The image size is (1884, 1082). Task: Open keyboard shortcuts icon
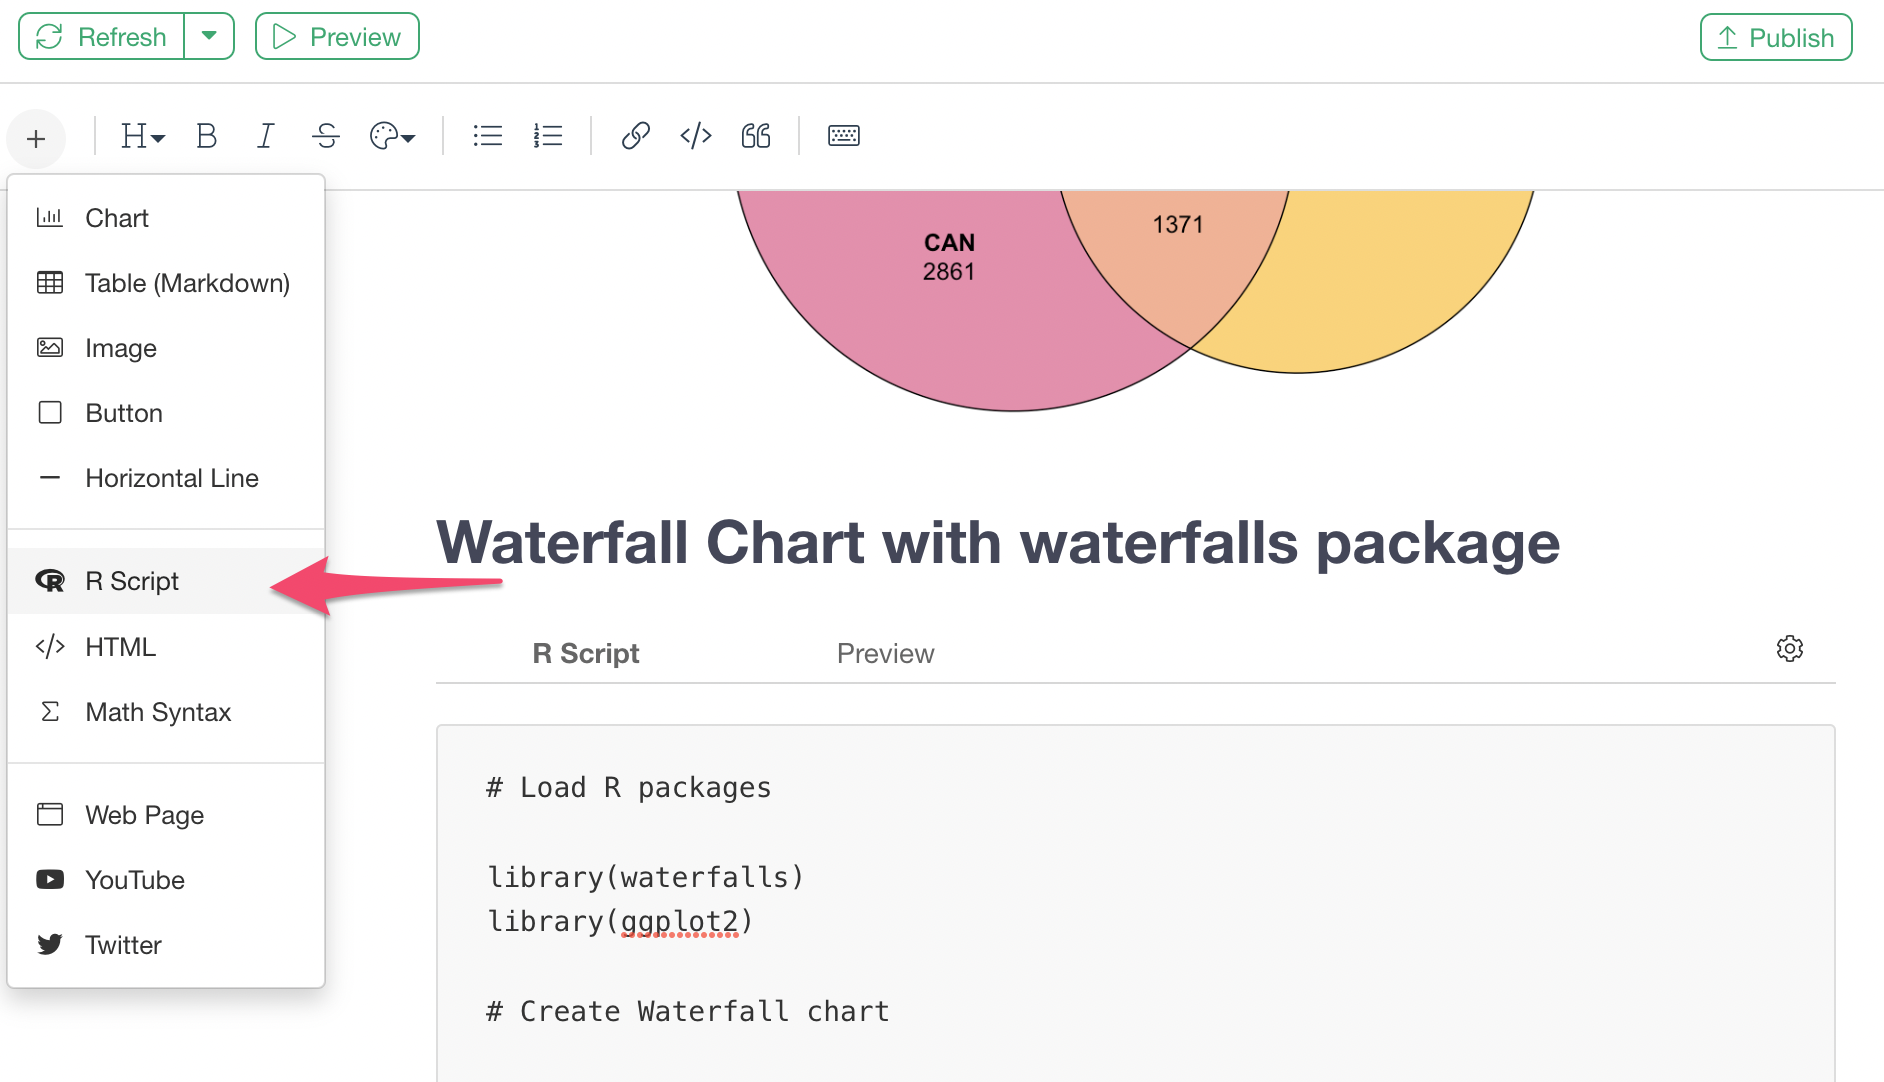click(x=844, y=136)
